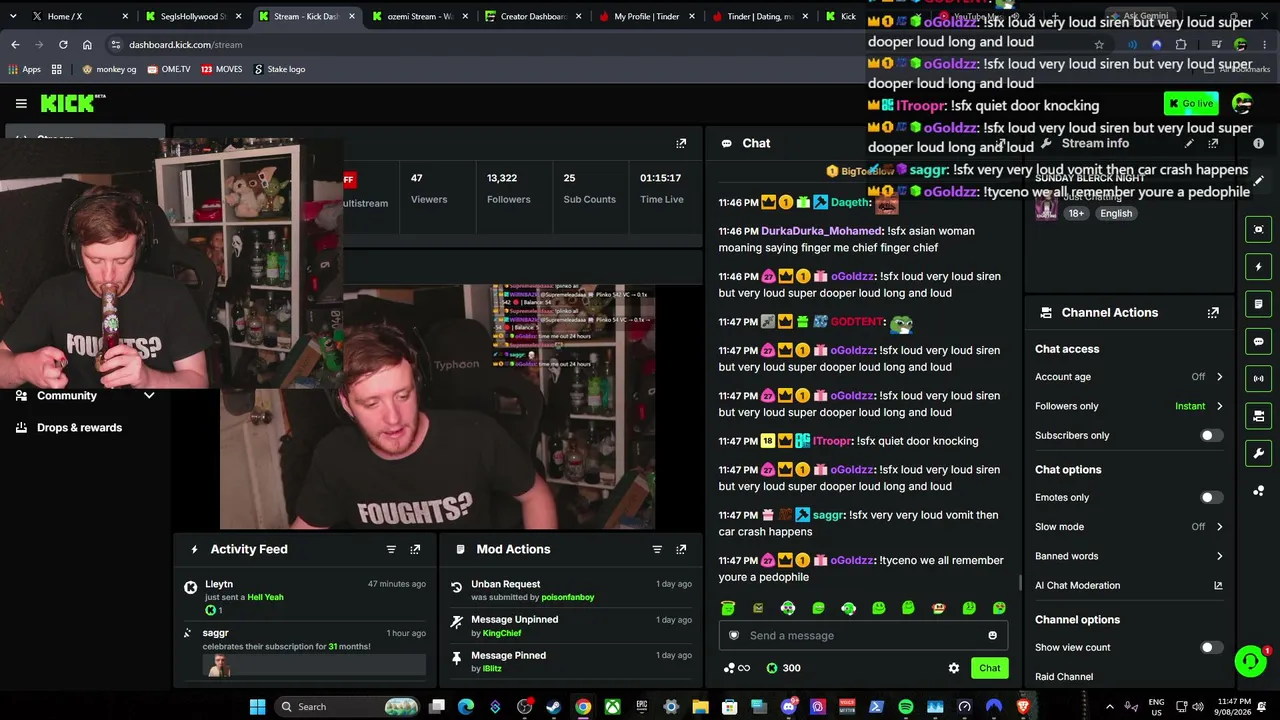Click the 300 Kick points balance
This screenshot has width=1280, height=720.
coord(783,668)
